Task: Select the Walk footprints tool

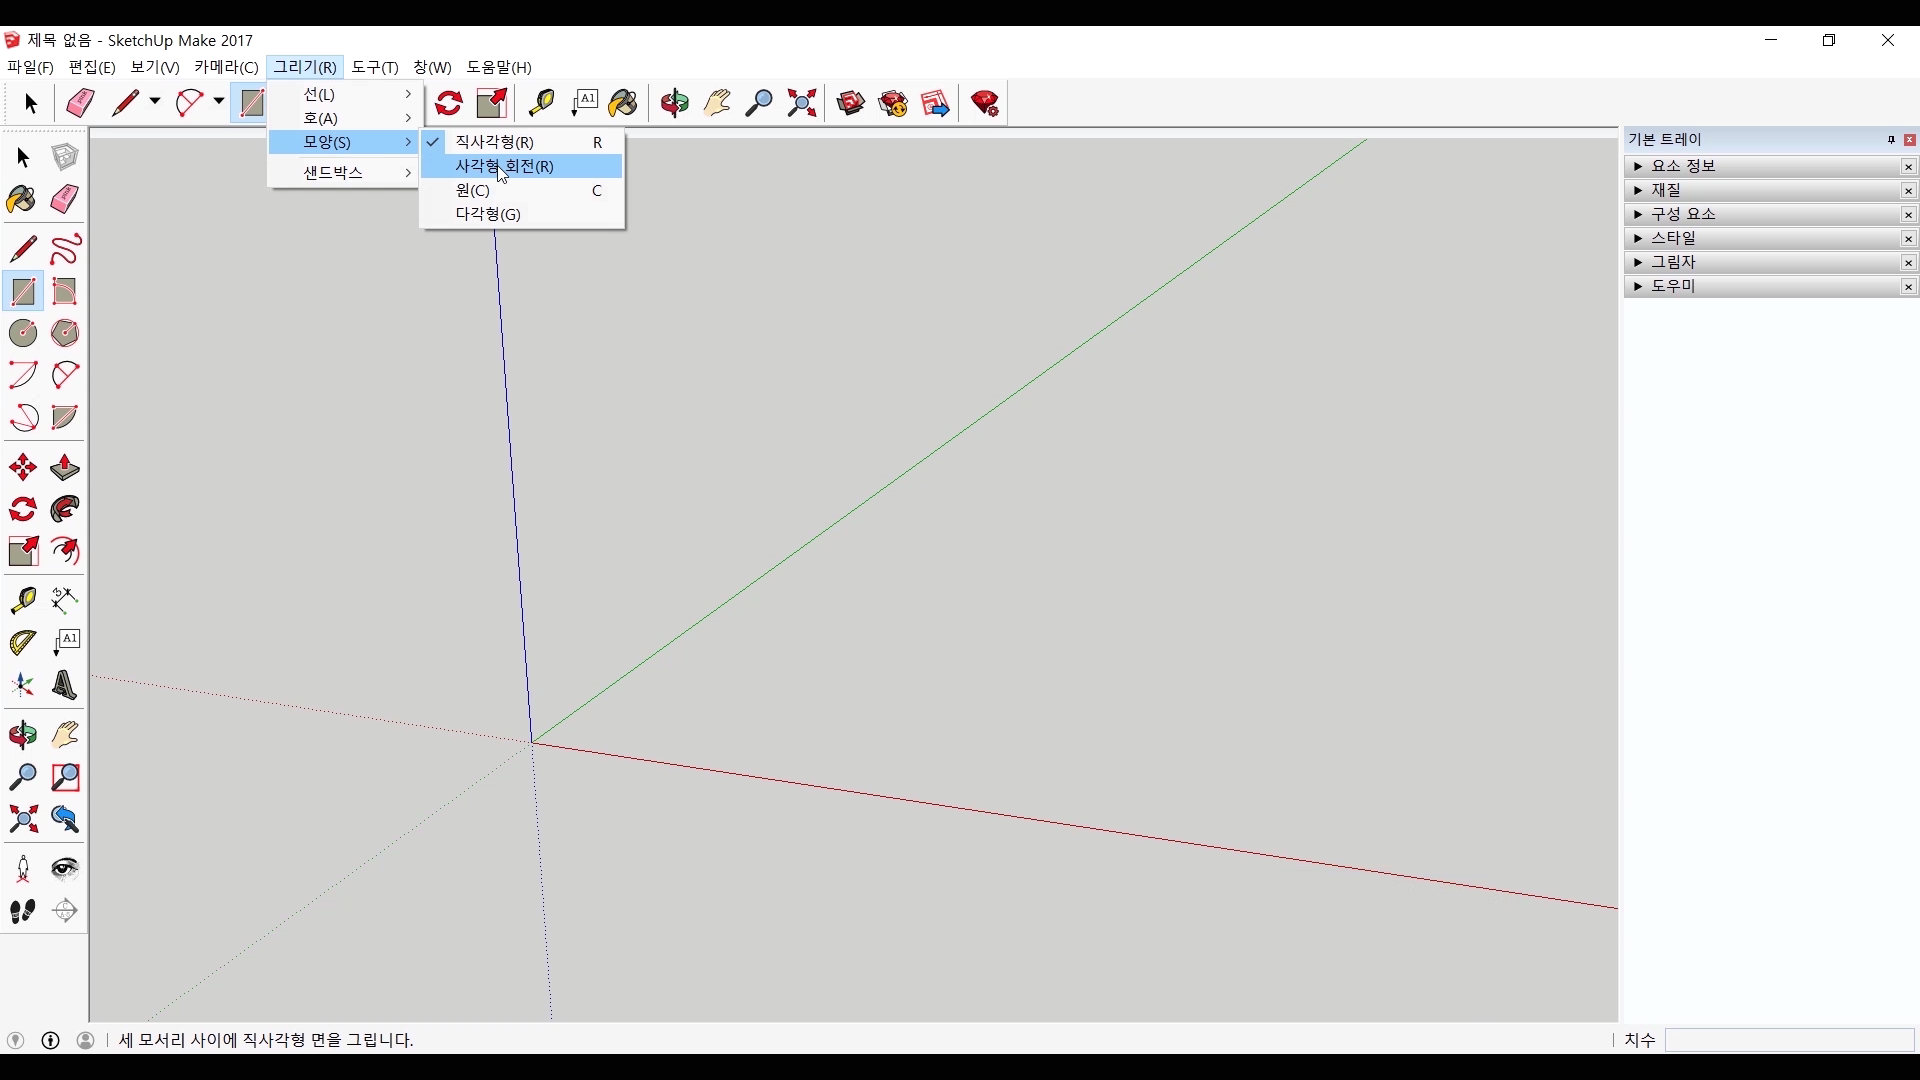Action: pos(22,911)
